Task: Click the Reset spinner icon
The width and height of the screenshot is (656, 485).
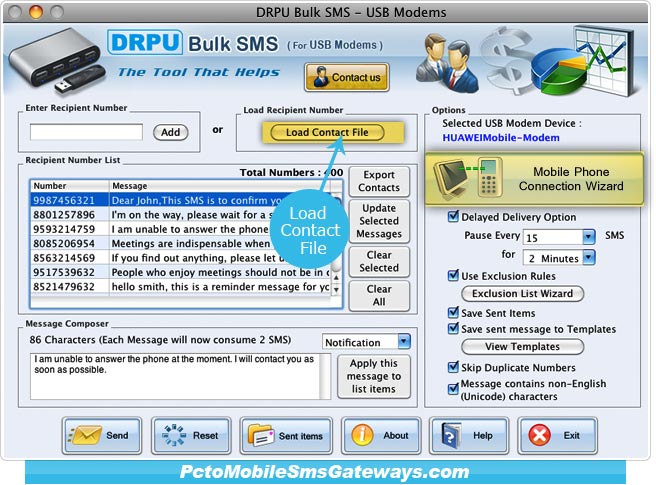Action: [x=174, y=435]
